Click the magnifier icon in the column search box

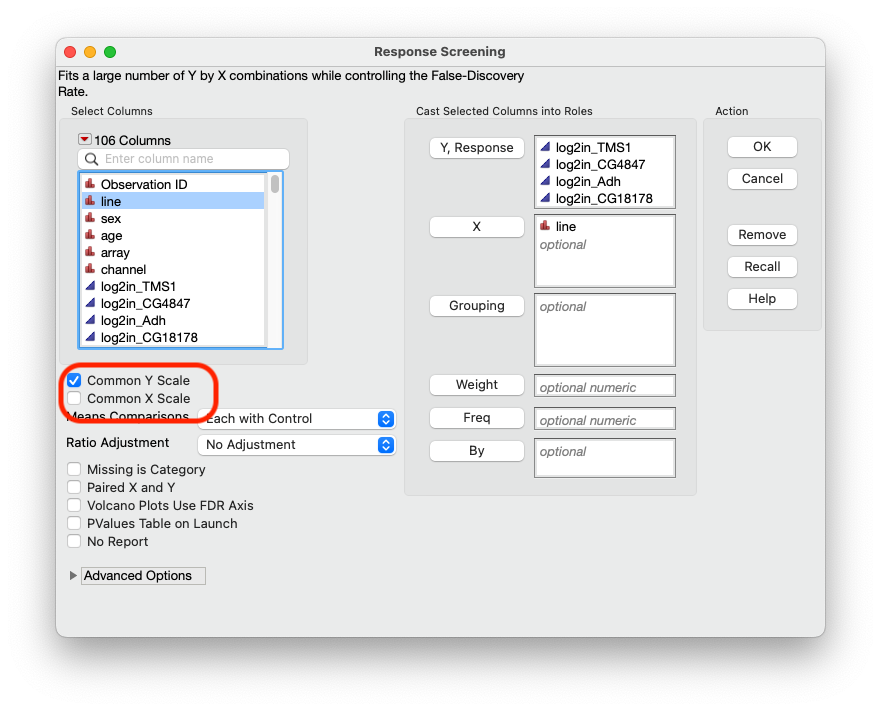pyautogui.click(x=91, y=159)
